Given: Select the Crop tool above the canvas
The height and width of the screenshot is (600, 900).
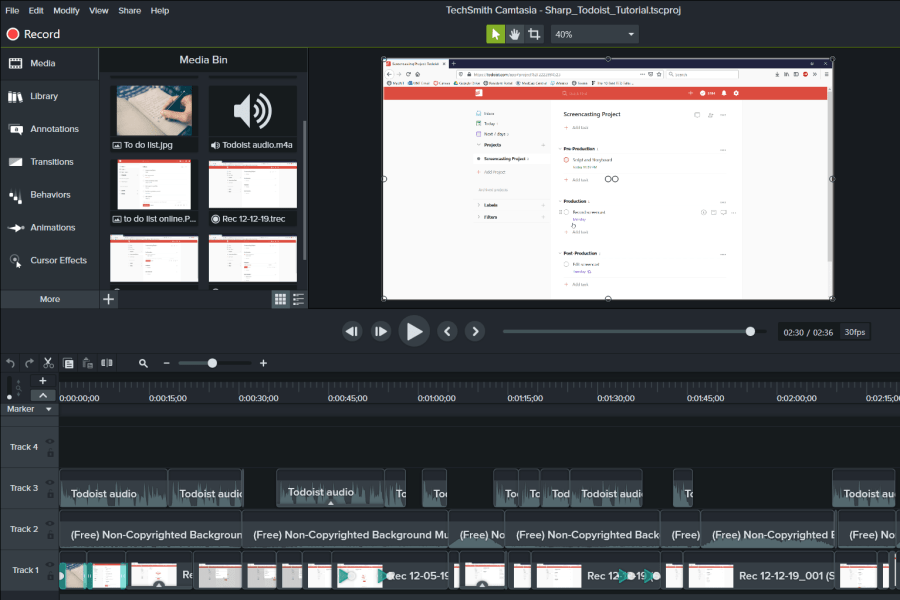Looking at the screenshot, I should point(535,34).
